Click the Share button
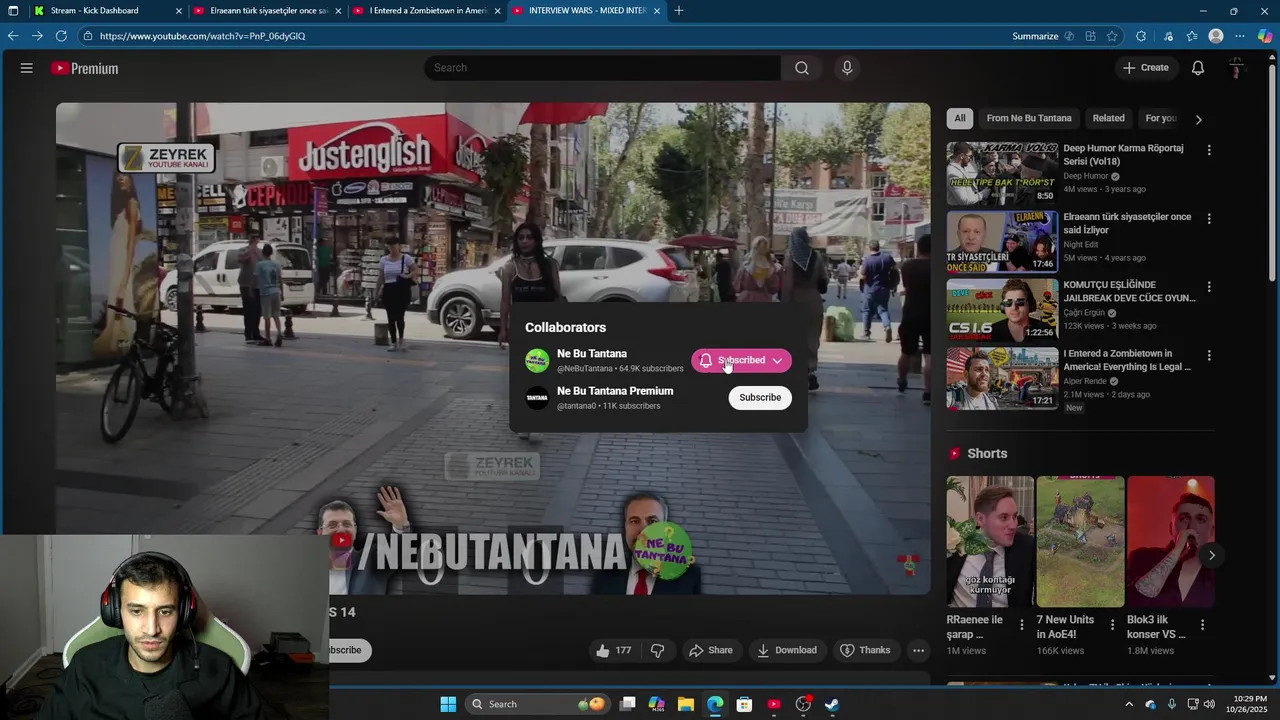 click(710, 650)
